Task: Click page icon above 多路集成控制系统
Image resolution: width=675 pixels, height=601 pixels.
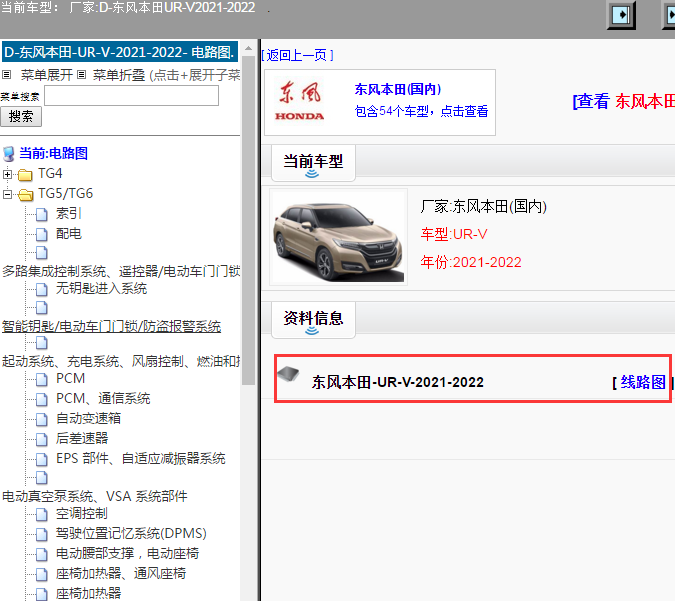Action: tap(42, 253)
